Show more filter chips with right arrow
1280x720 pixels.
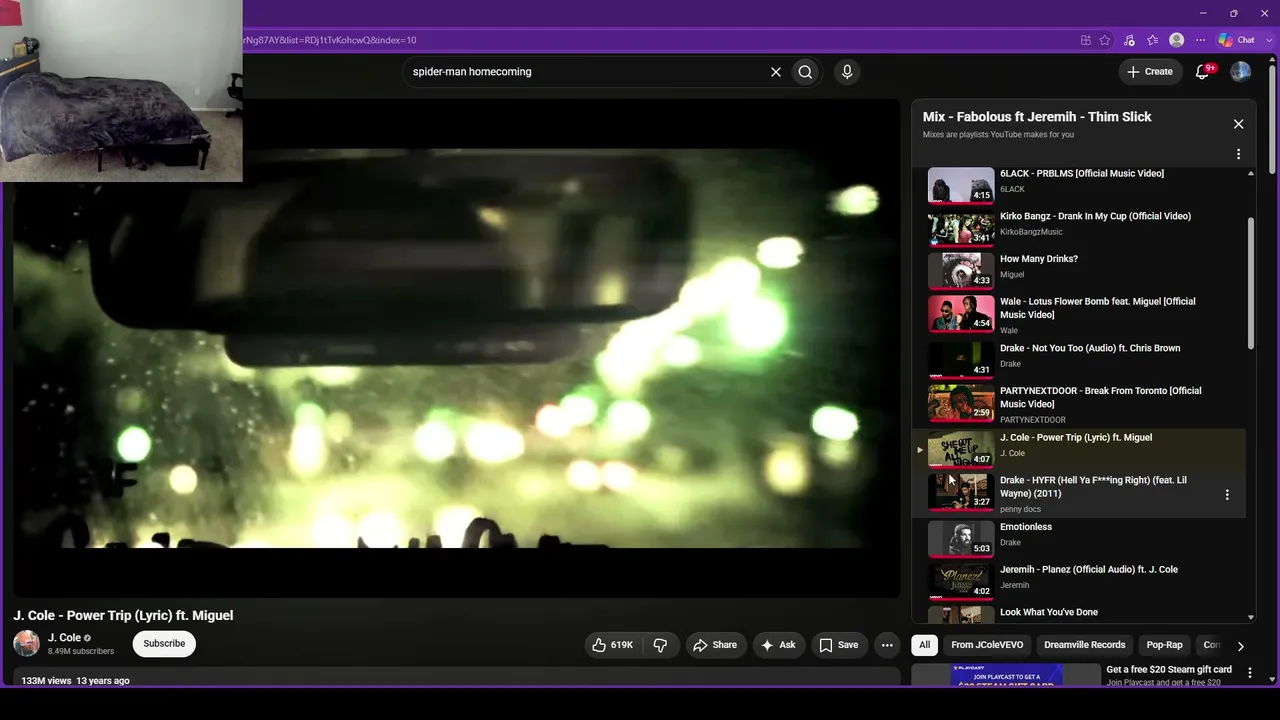tap(1240, 646)
